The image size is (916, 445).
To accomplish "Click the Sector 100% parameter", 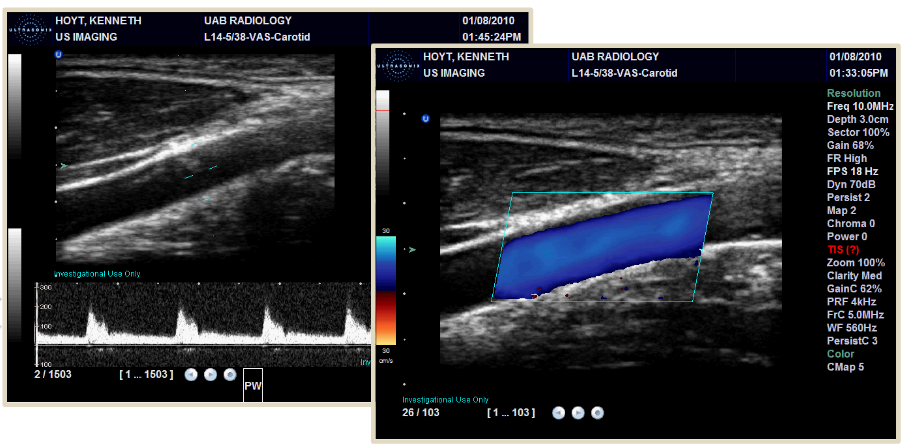I will (858, 133).
